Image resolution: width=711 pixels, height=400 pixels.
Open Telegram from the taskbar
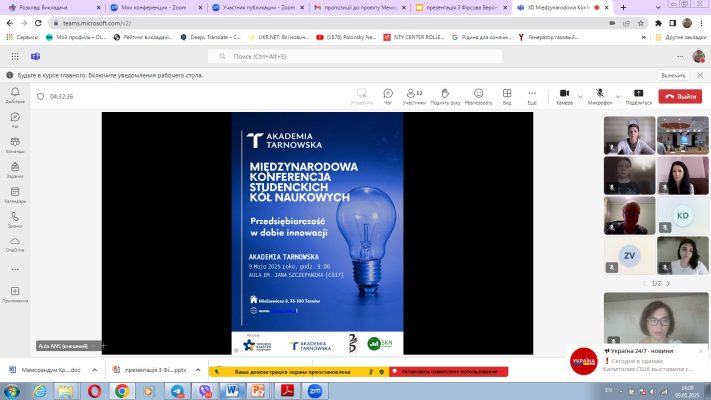click(177, 391)
